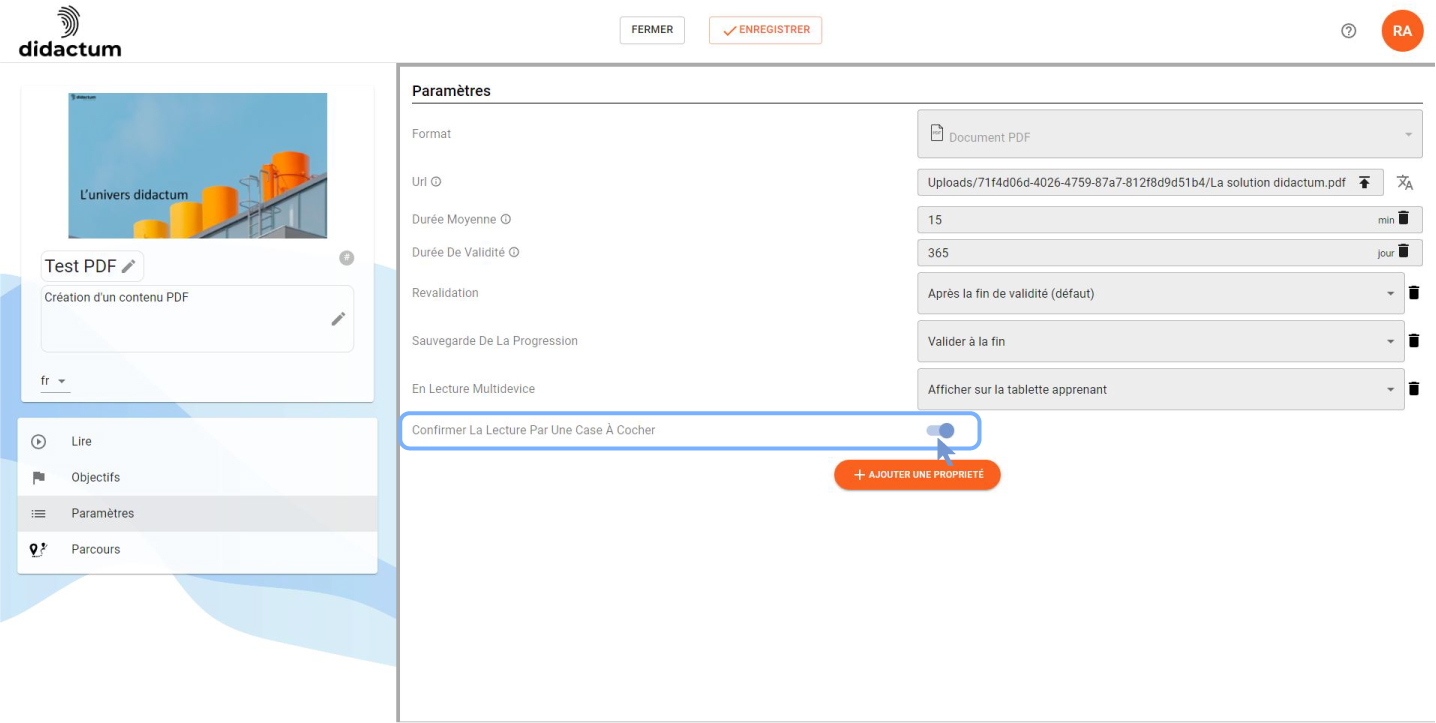Open the Parcours menu item
Image resolution: width=1436 pixels, height=723 pixels.
[x=197, y=549]
